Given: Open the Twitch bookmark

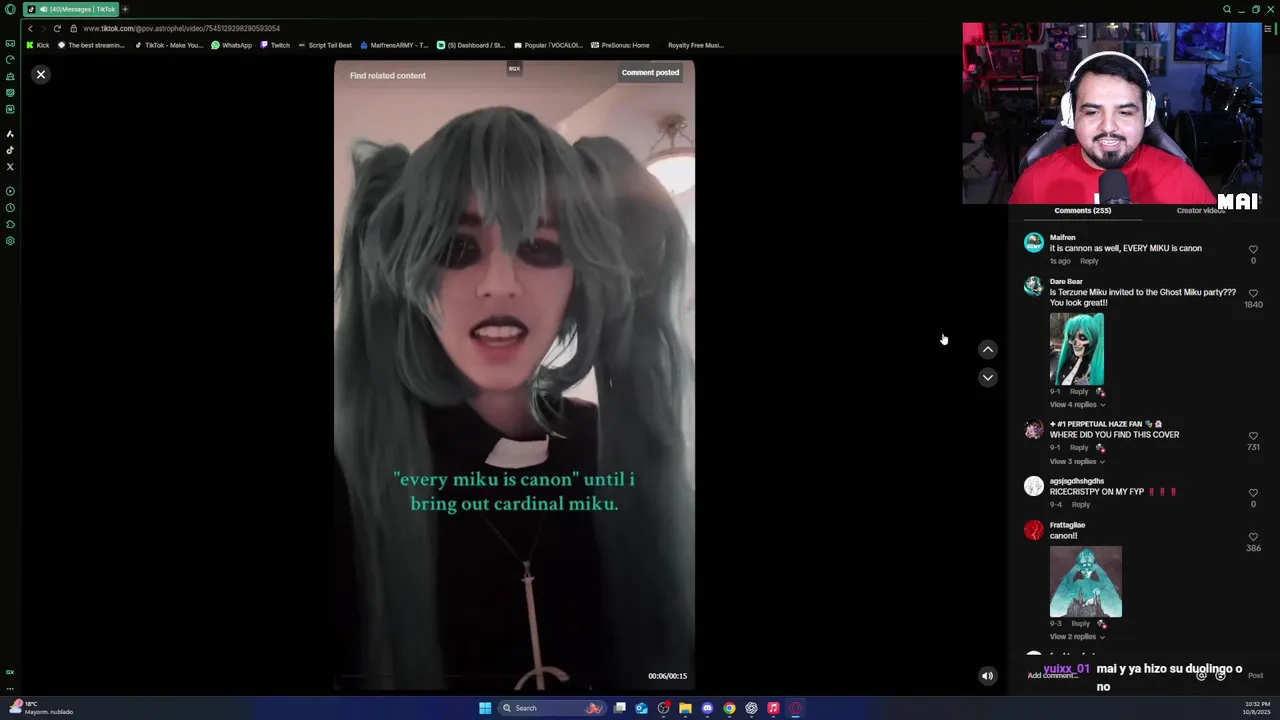Looking at the screenshot, I should tap(275, 45).
